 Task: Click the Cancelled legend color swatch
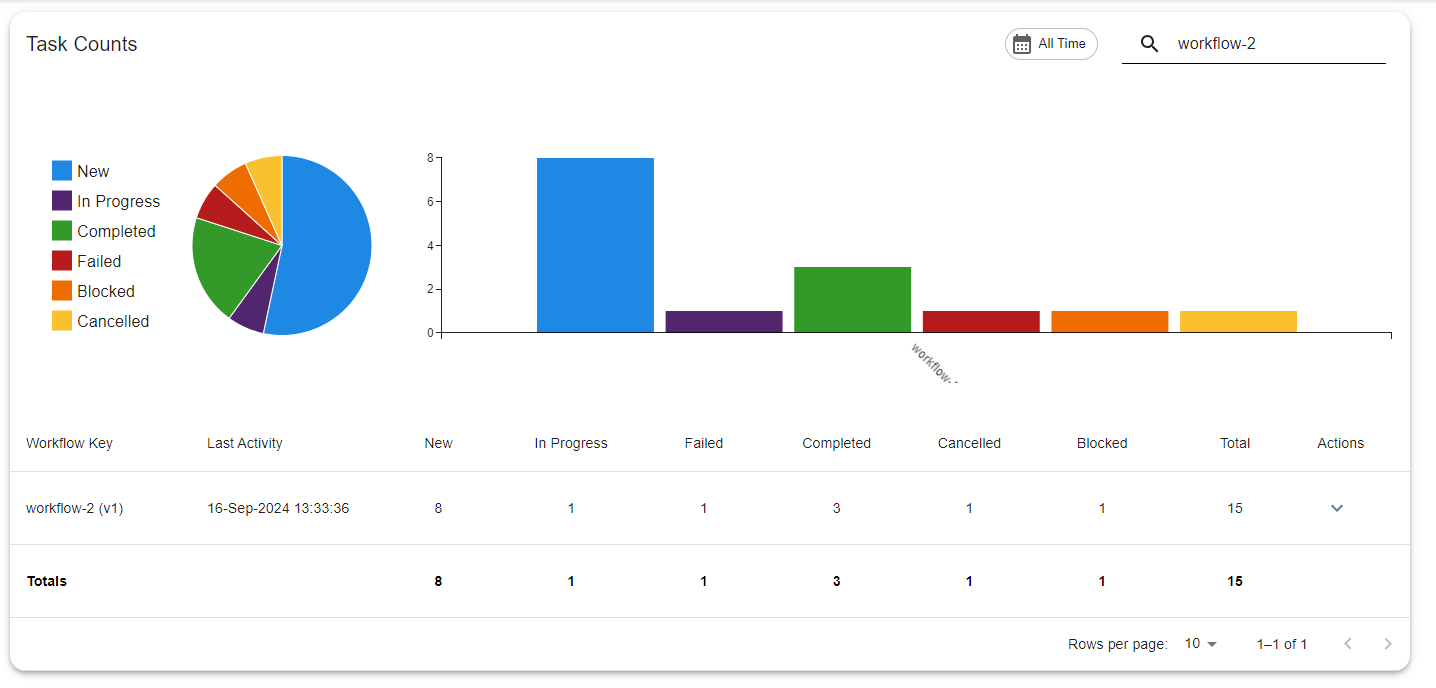pyautogui.click(x=62, y=321)
